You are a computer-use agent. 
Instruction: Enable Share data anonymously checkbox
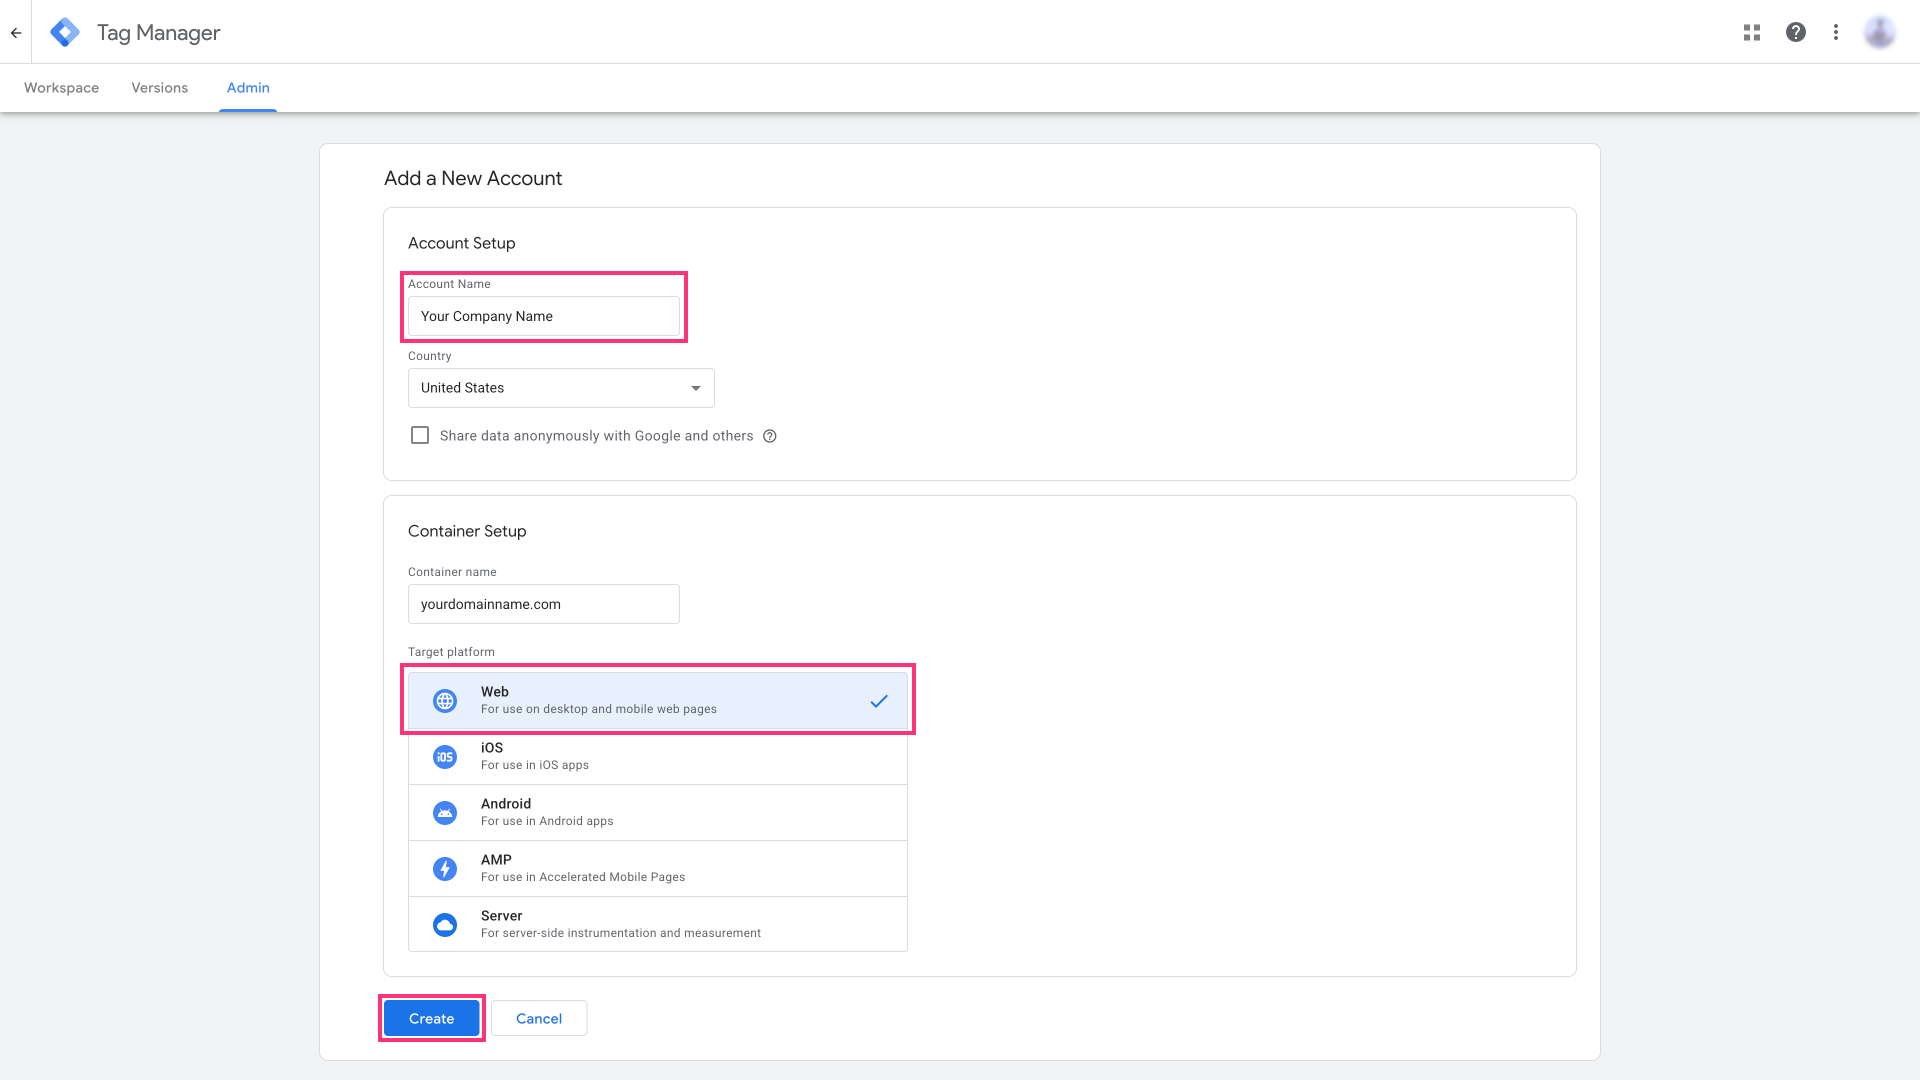click(x=420, y=436)
